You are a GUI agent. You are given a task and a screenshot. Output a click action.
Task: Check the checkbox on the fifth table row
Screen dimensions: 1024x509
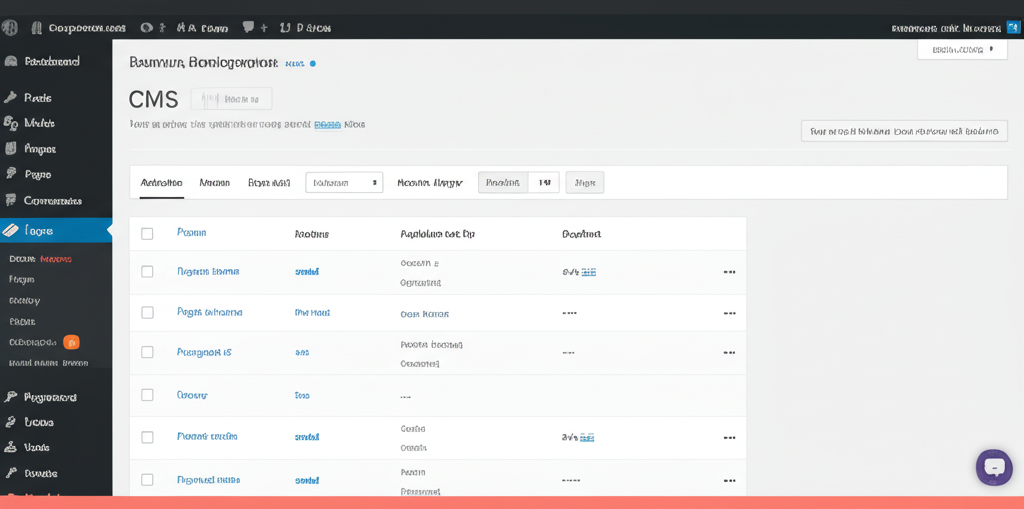click(x=147, y=436)
